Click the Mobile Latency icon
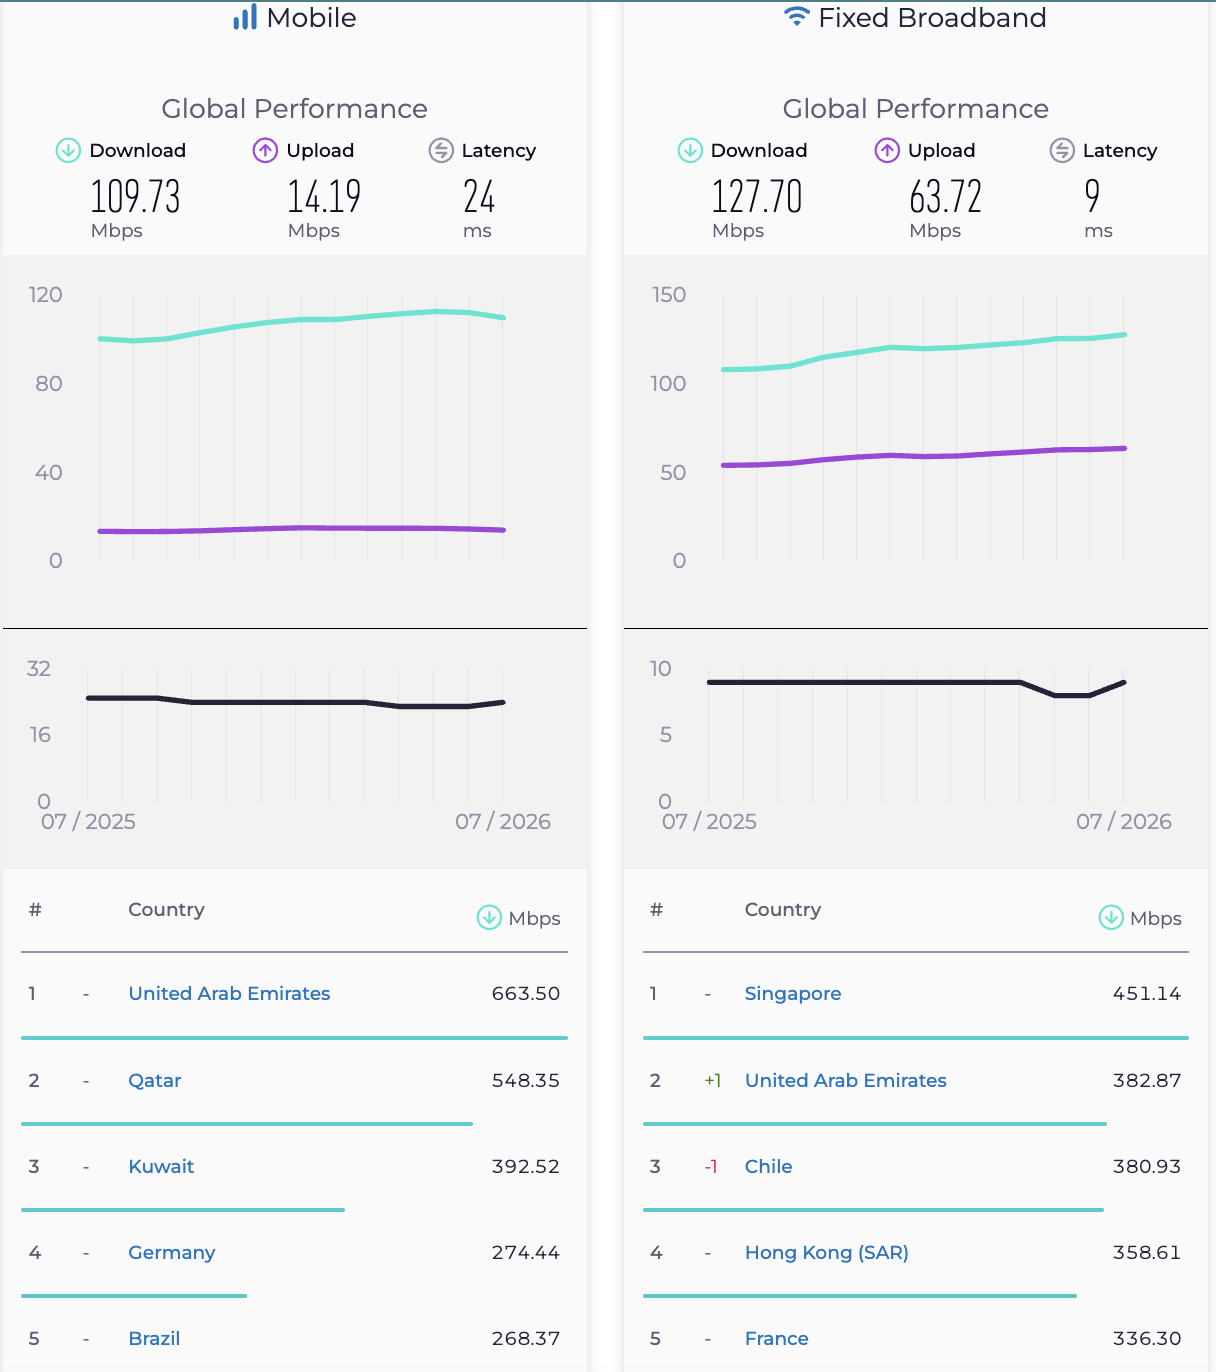Viewport: 1216px width, 1372px height. point(441,150)
